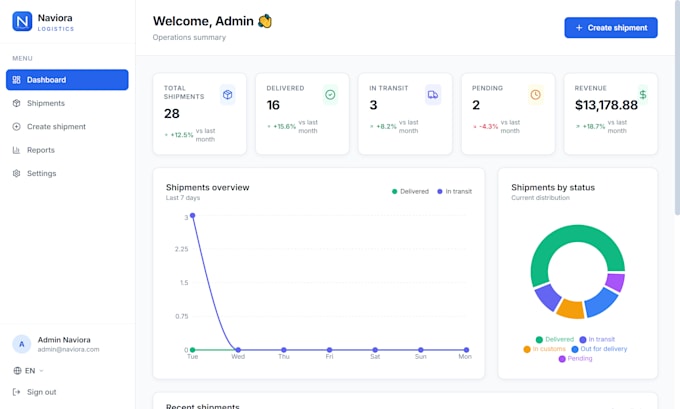The height and width of the screenshot is (409, 680).
Task: Toggle In customs legend entry
Action: 545,349
